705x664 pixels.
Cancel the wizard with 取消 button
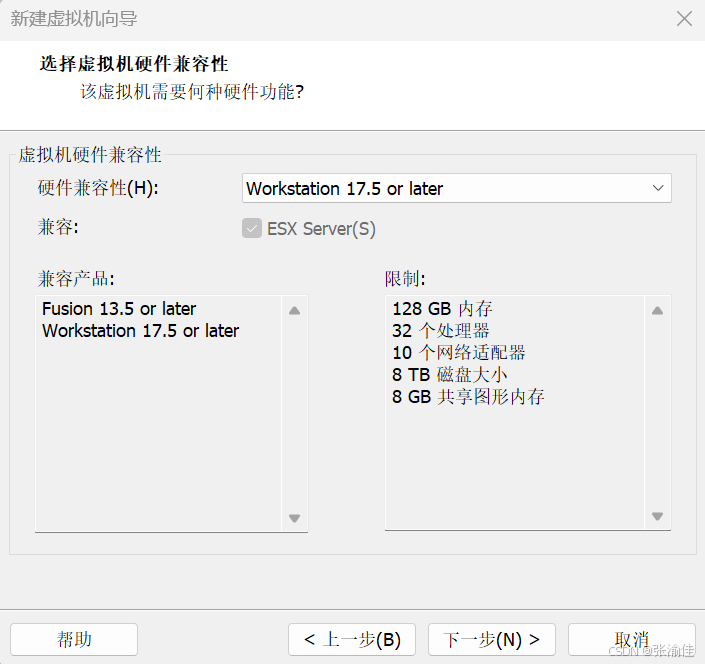tap(632, 639)
